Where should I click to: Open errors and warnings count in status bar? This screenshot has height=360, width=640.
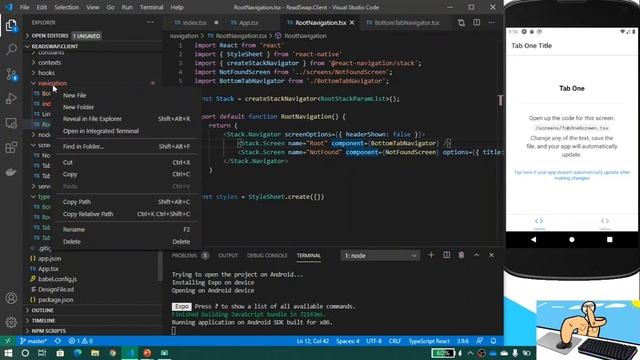81,341
